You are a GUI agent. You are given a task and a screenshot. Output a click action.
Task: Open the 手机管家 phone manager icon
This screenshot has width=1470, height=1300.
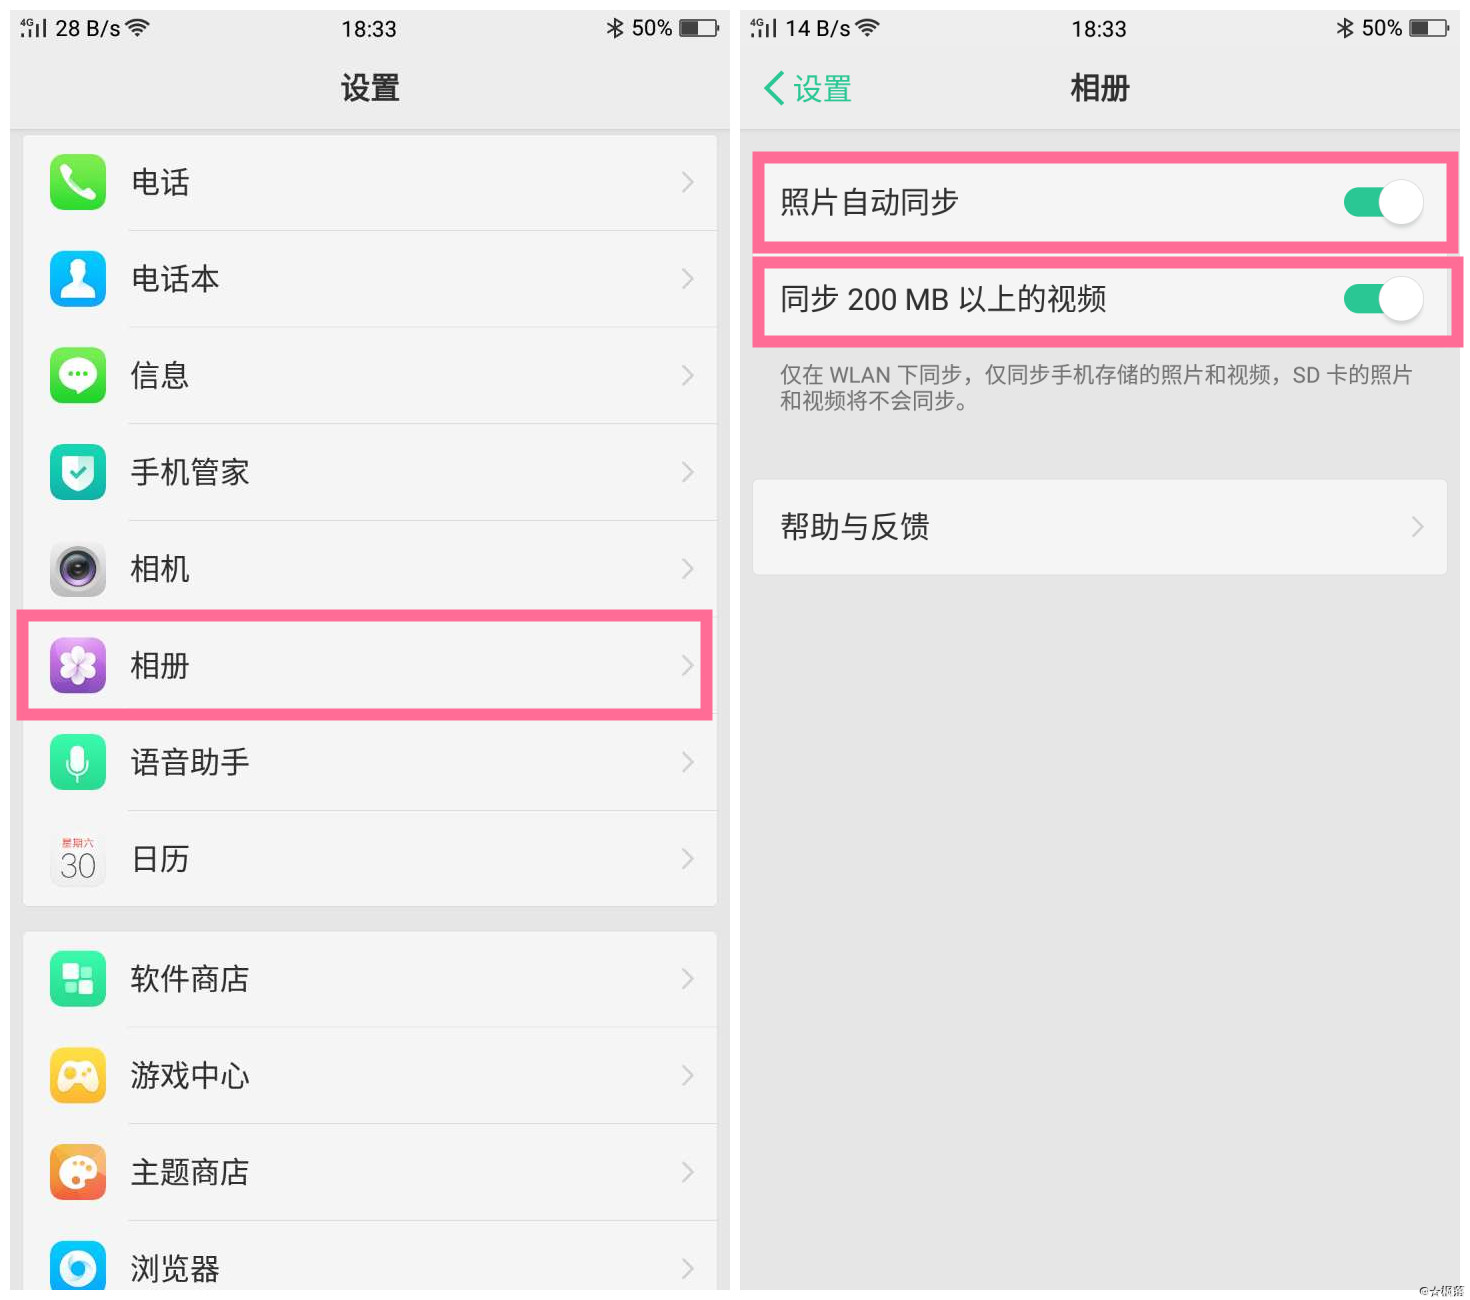pos(77,472)
